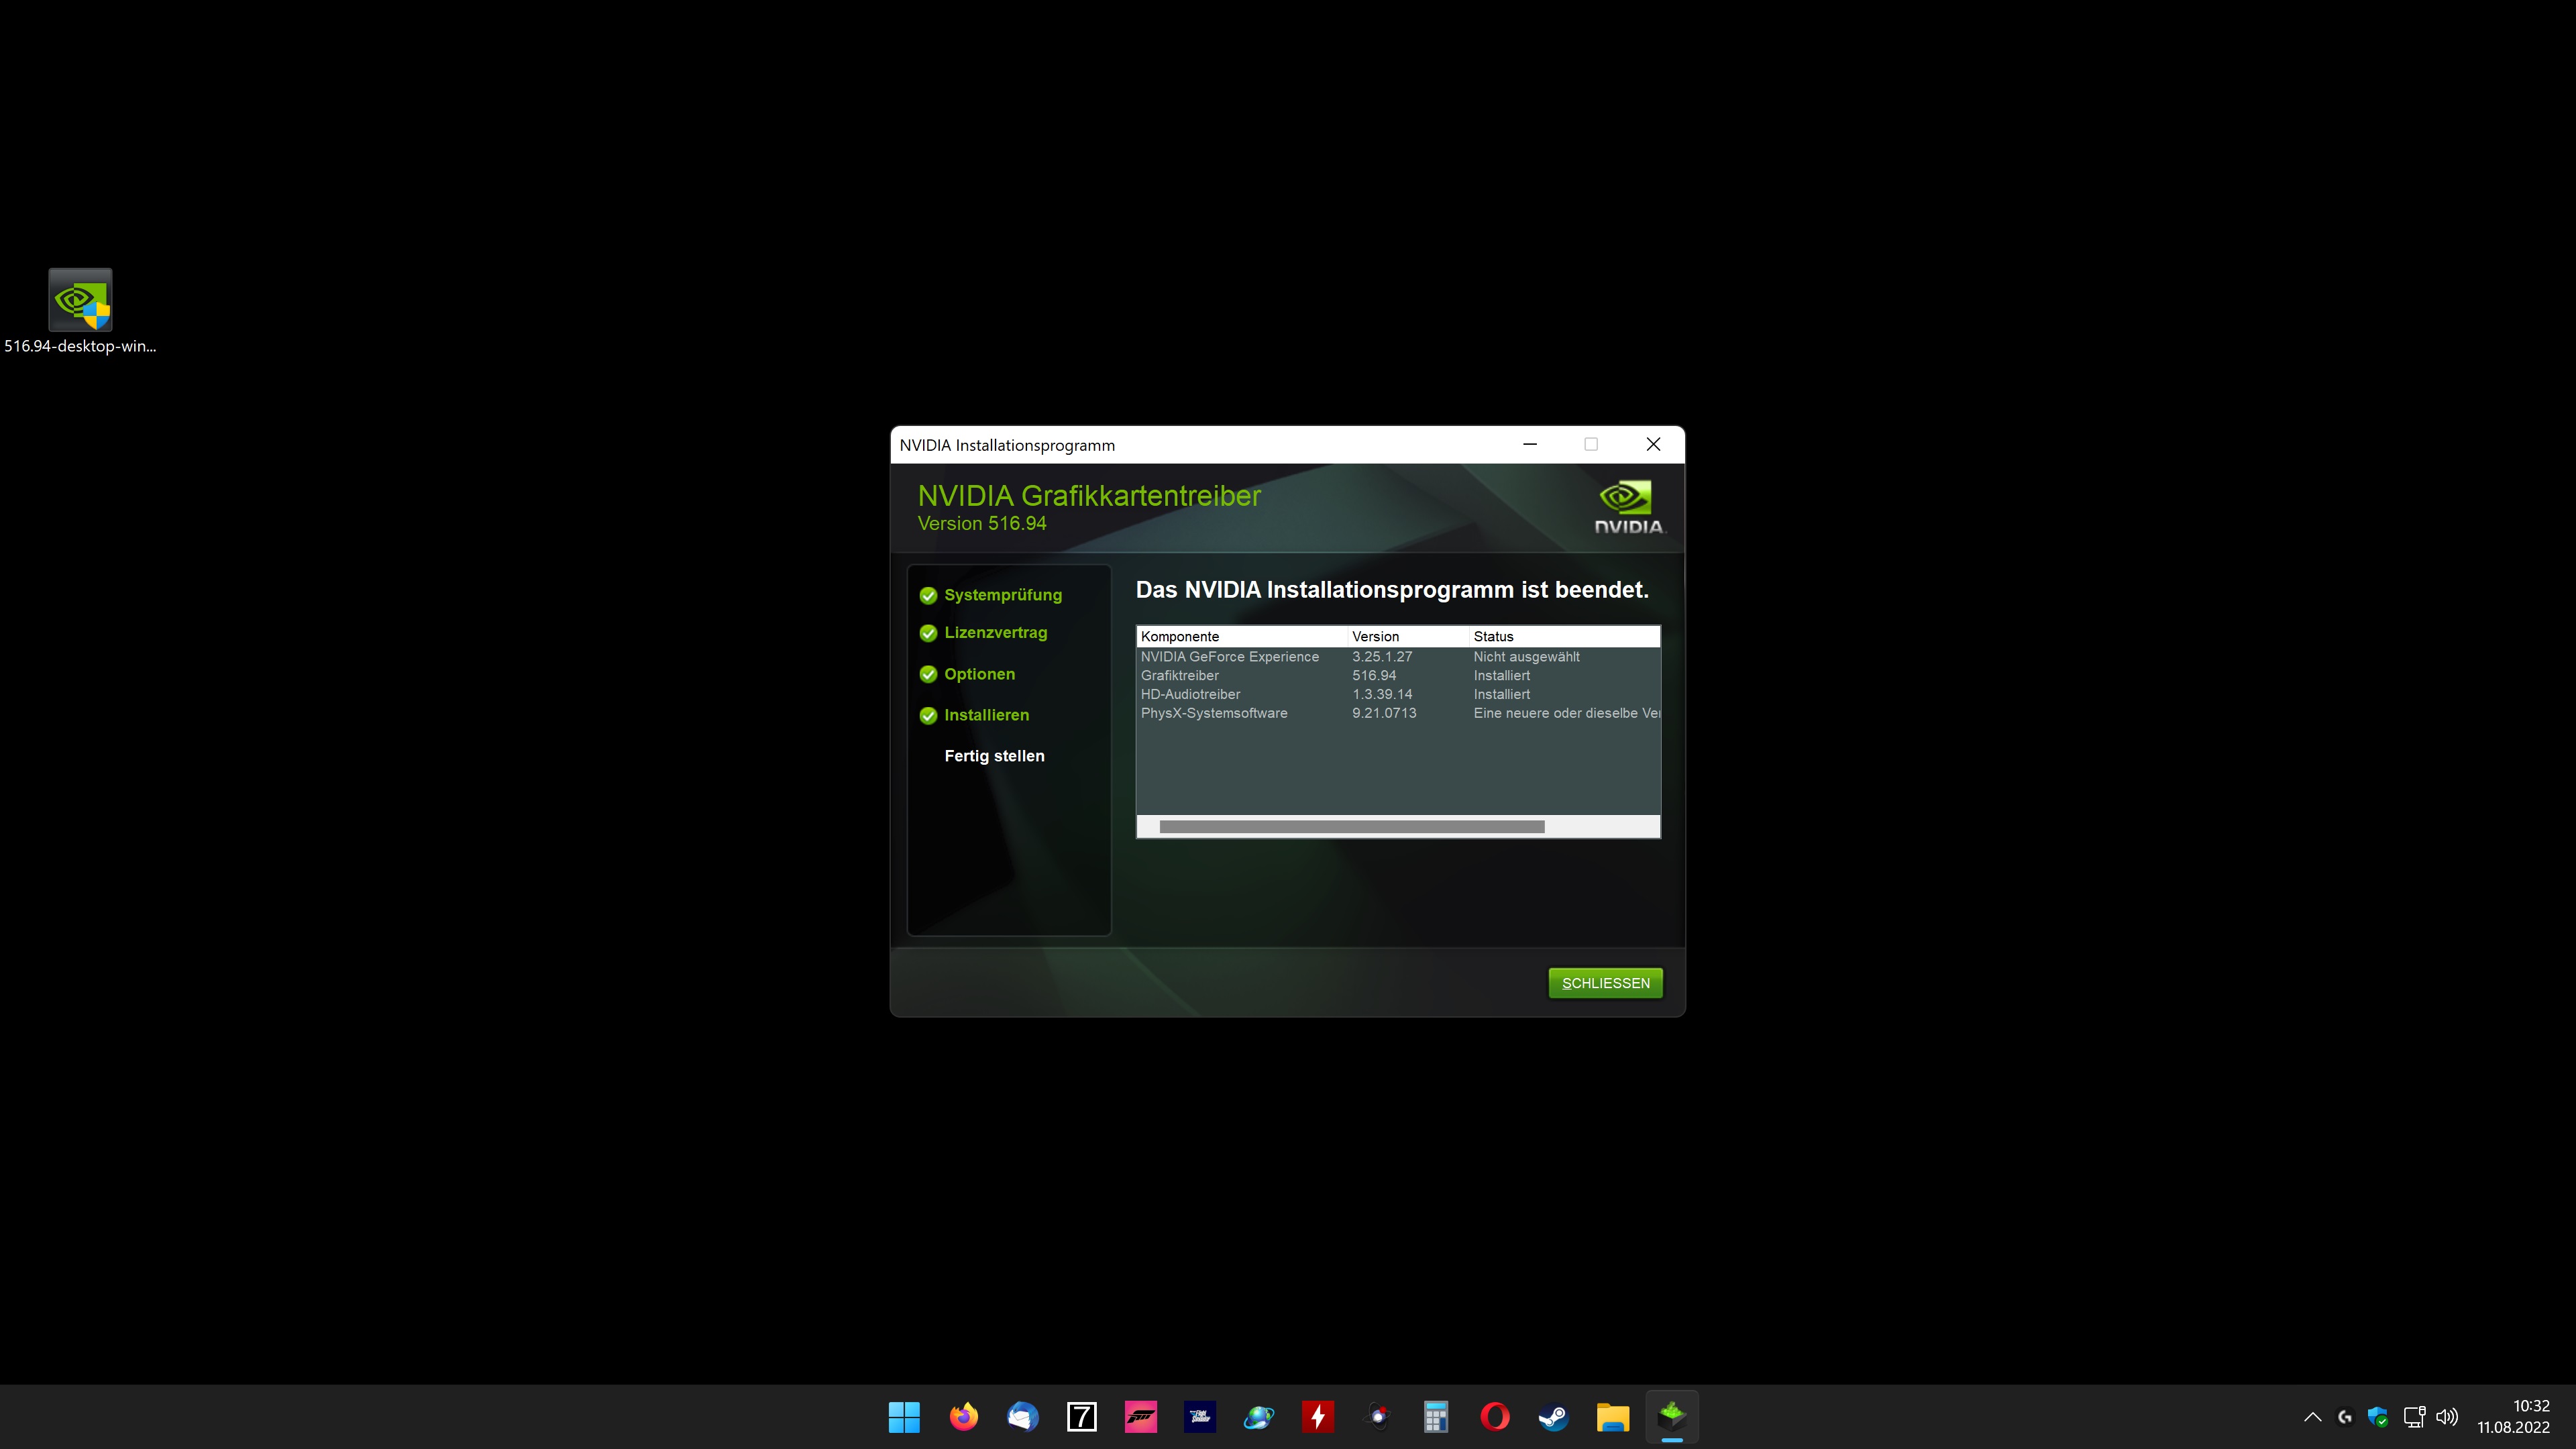Viewport: 2576px width, 1449px height.
Task: Click the Komponente column header
Action: pyautogui.click(x=1242, y=636)
